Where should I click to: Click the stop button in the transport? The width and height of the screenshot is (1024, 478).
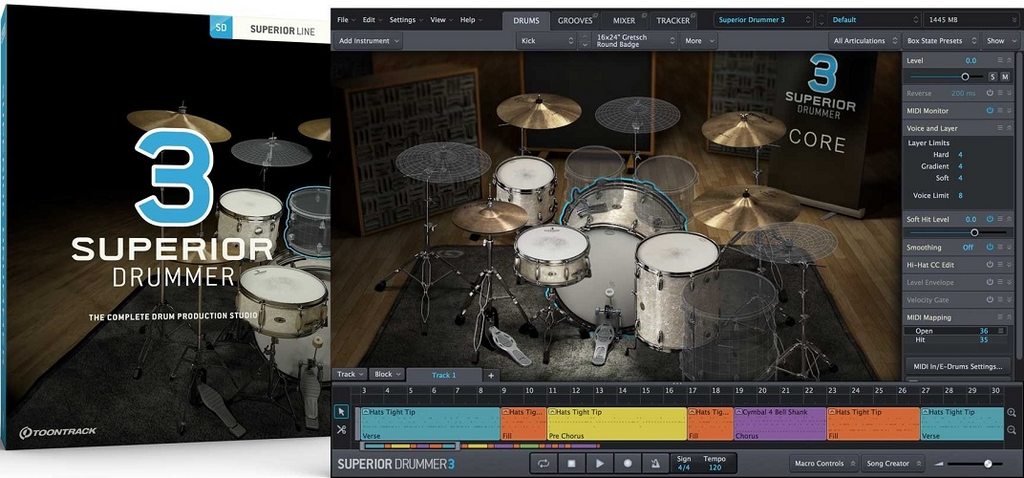click(571, 464)
